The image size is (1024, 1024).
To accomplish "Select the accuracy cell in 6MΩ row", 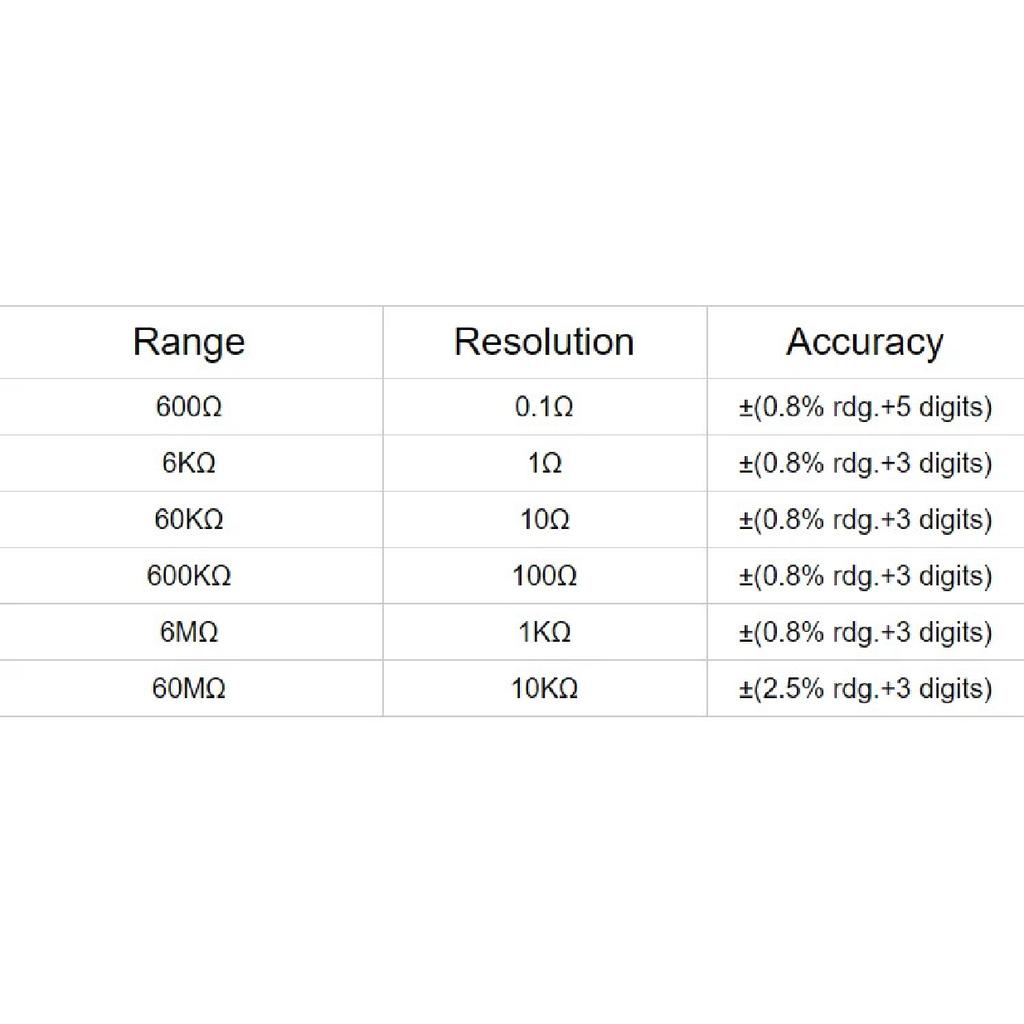I will coord(865,632).
